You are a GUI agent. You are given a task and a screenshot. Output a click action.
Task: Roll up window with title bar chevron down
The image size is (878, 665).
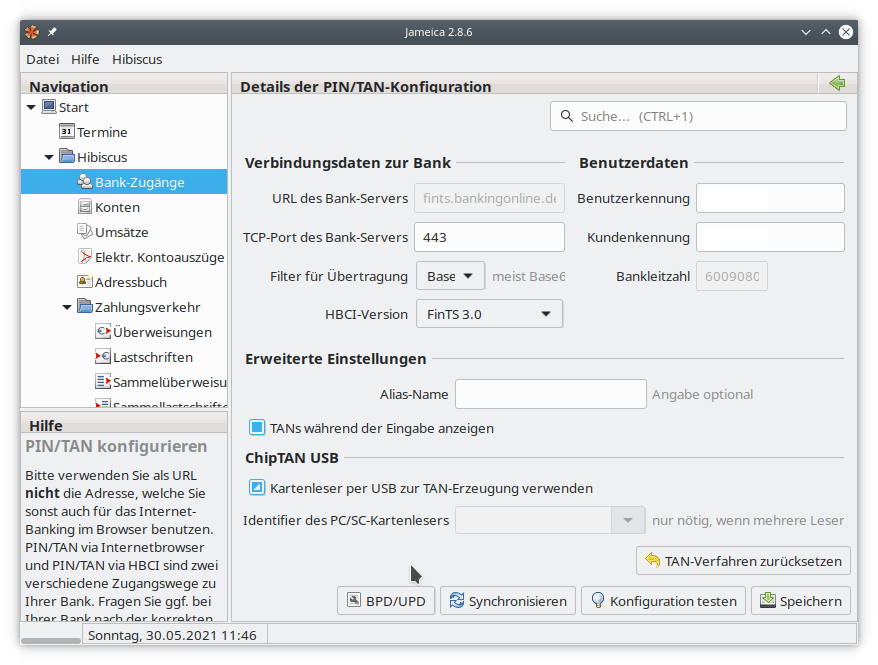pos(806,32)
